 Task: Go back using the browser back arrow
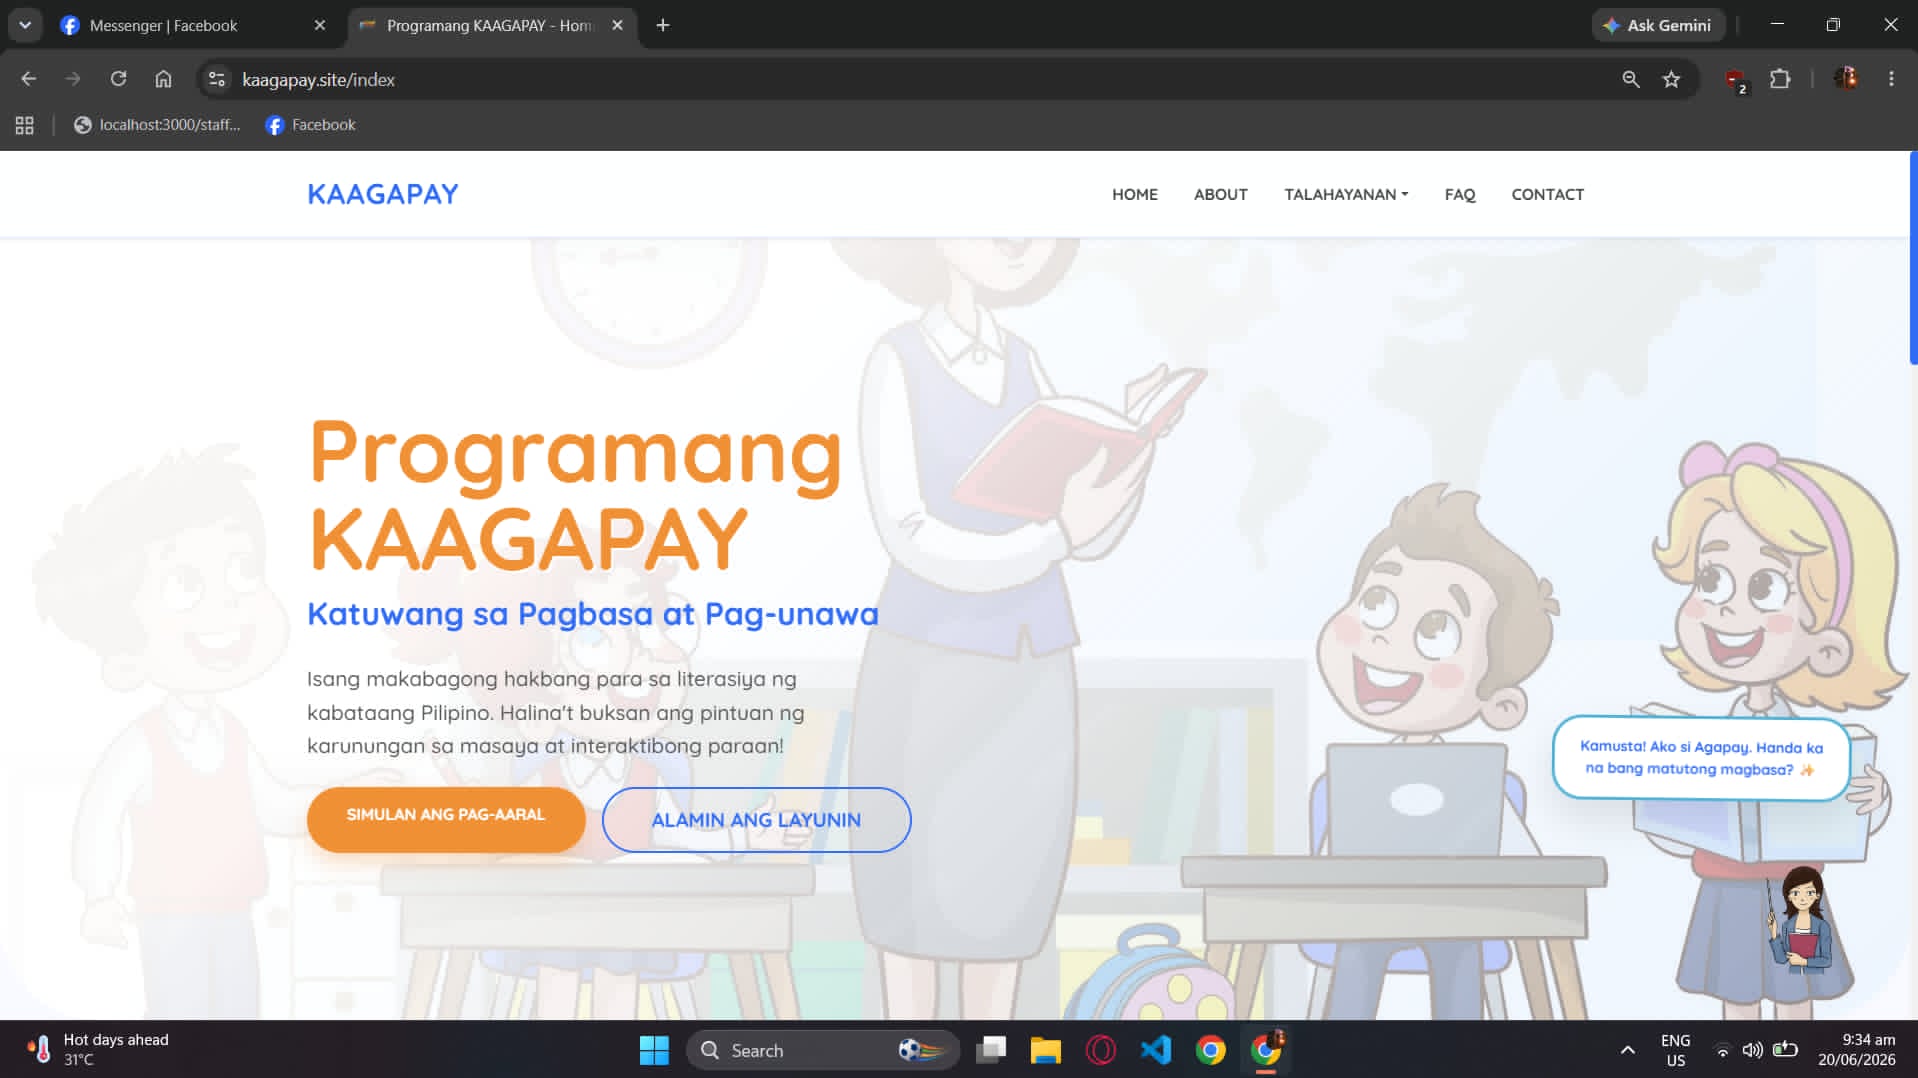(x=28, y=79)
